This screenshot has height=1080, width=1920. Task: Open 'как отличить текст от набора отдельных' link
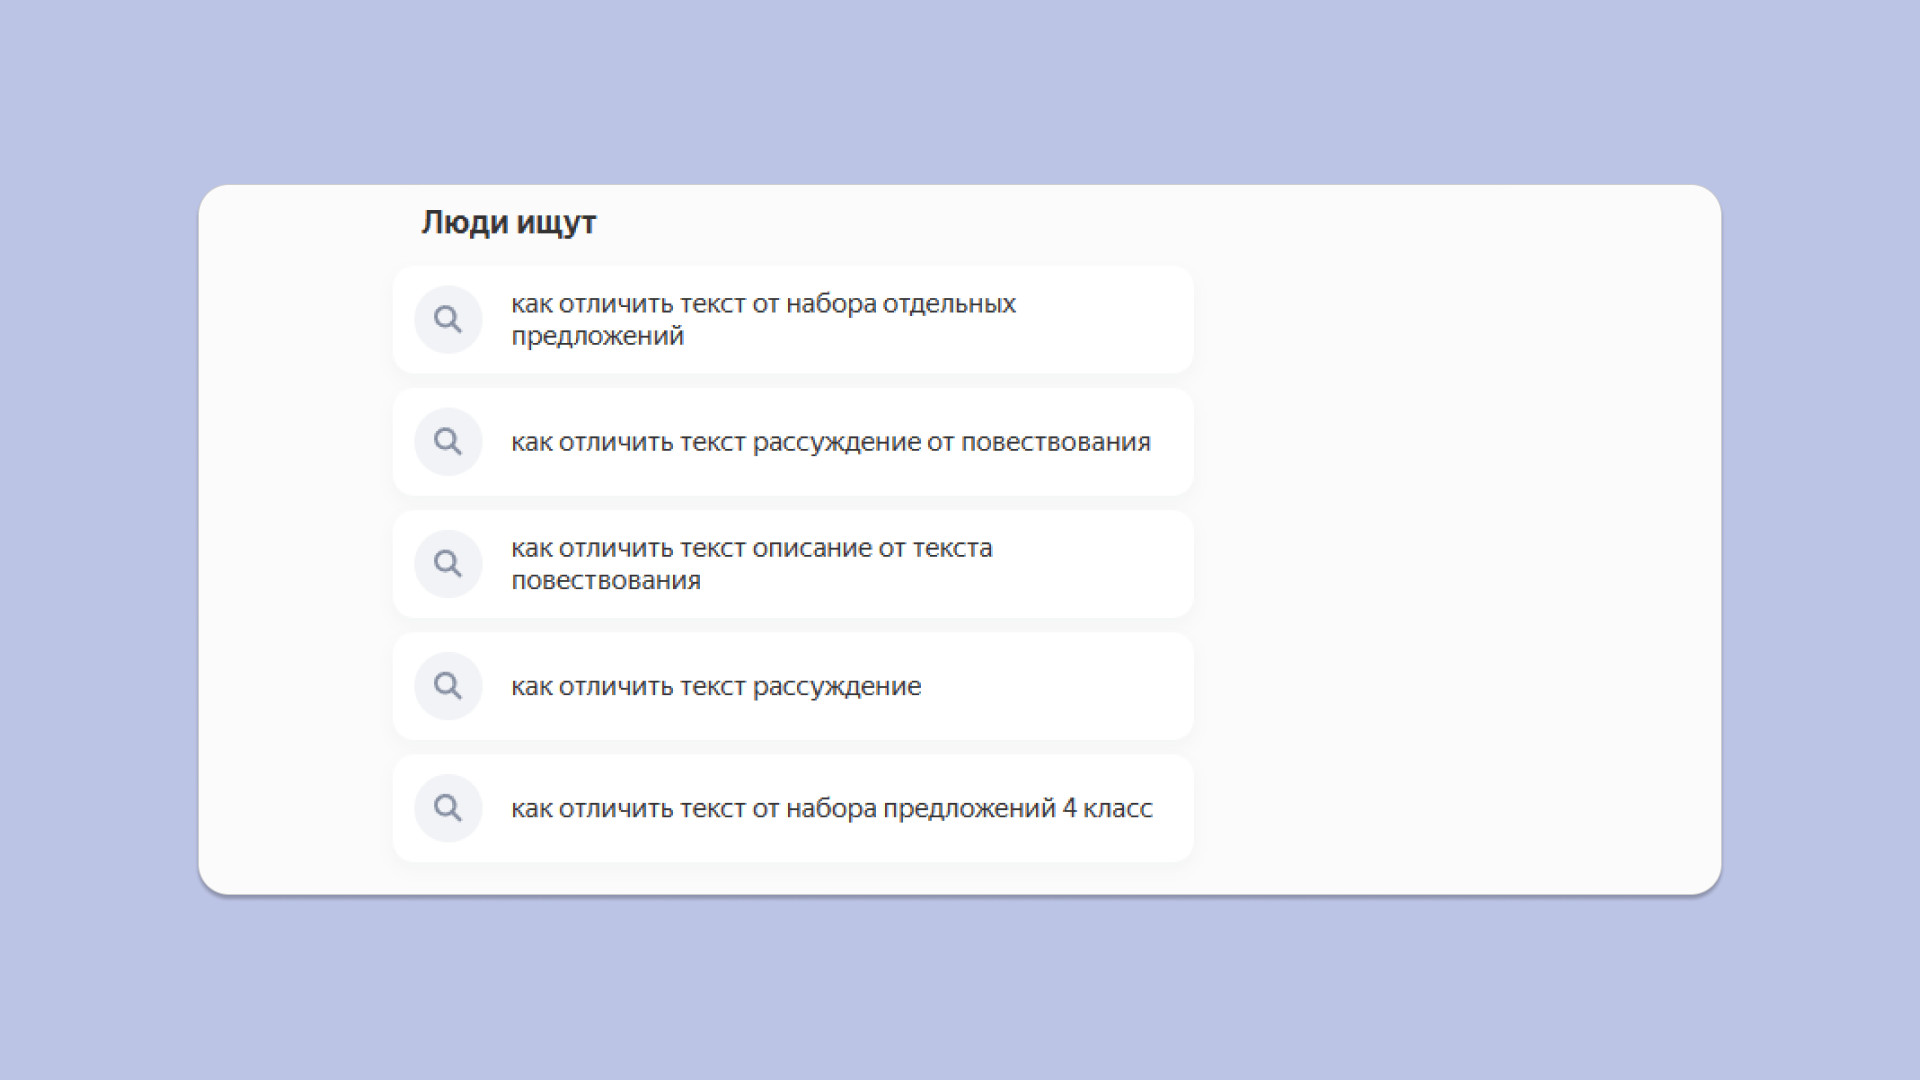(763, 304)
